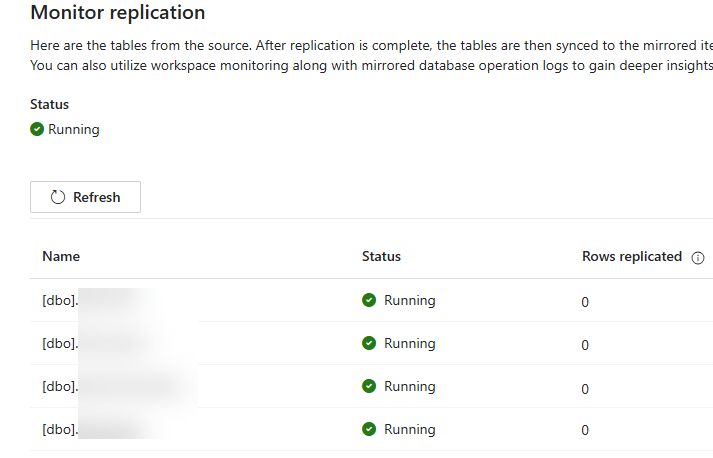Screen dimensions: 713x458
Task: Click the Rows replicated value in the second row
Action: click(x=585, y=345)
